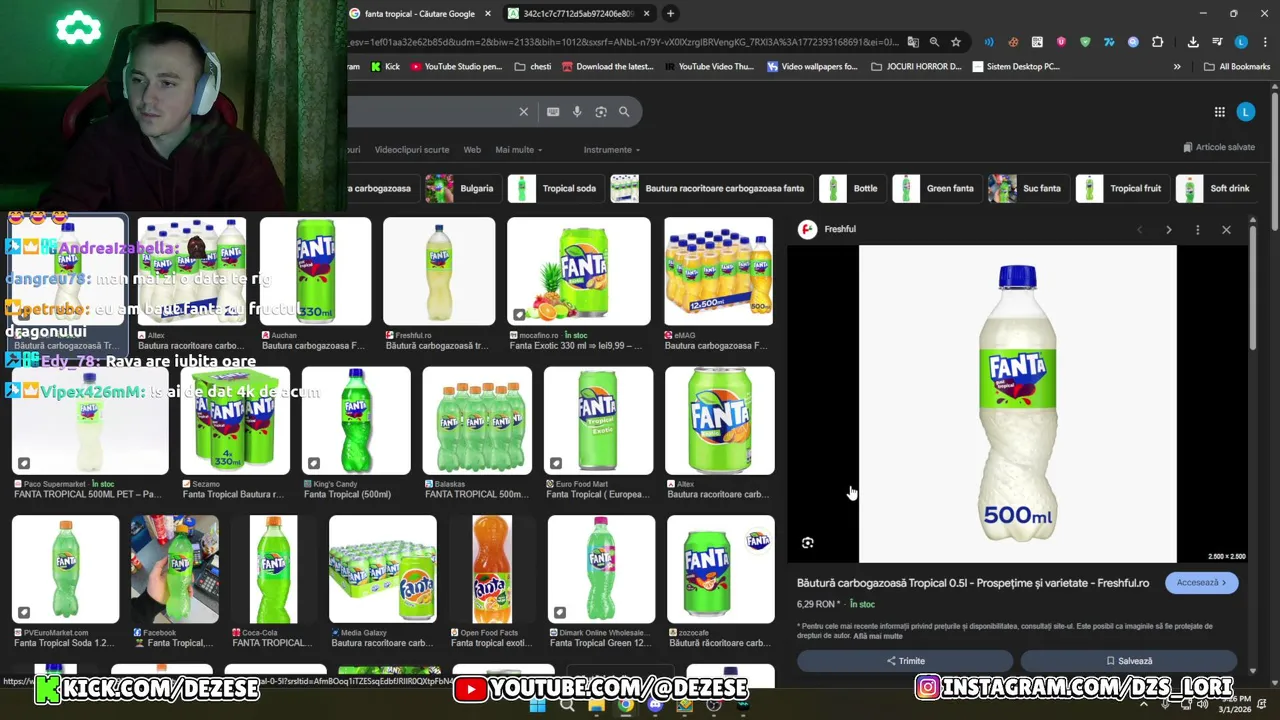Screen dimensions: 1280x720
Task: Open the Extensions puzzle menu
Action: (1157, 42)
